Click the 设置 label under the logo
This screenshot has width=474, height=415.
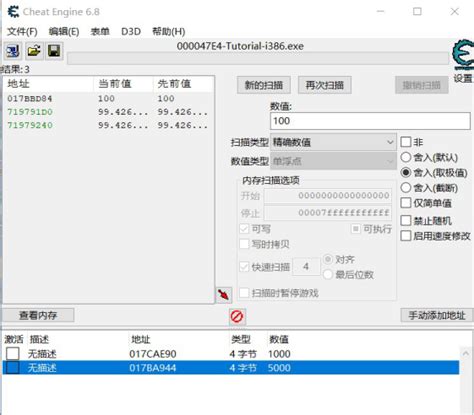click(x=463, y=79)
